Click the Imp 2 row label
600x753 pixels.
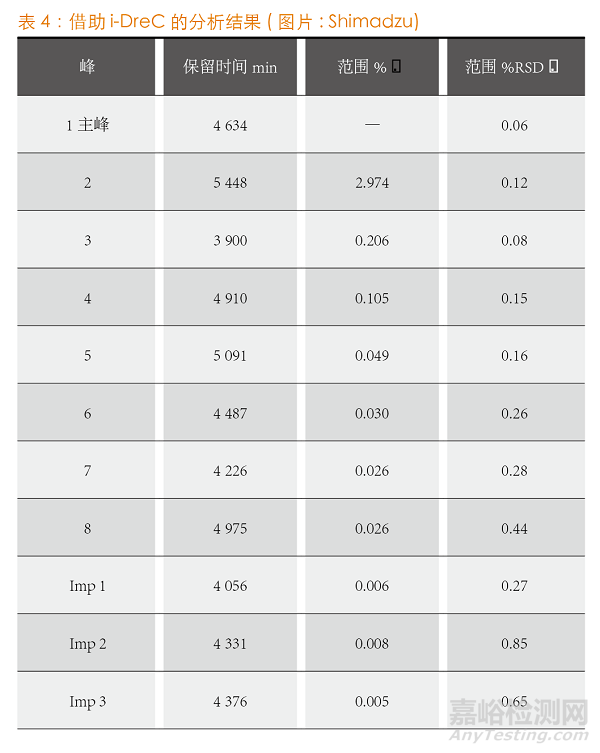[87, 644]
